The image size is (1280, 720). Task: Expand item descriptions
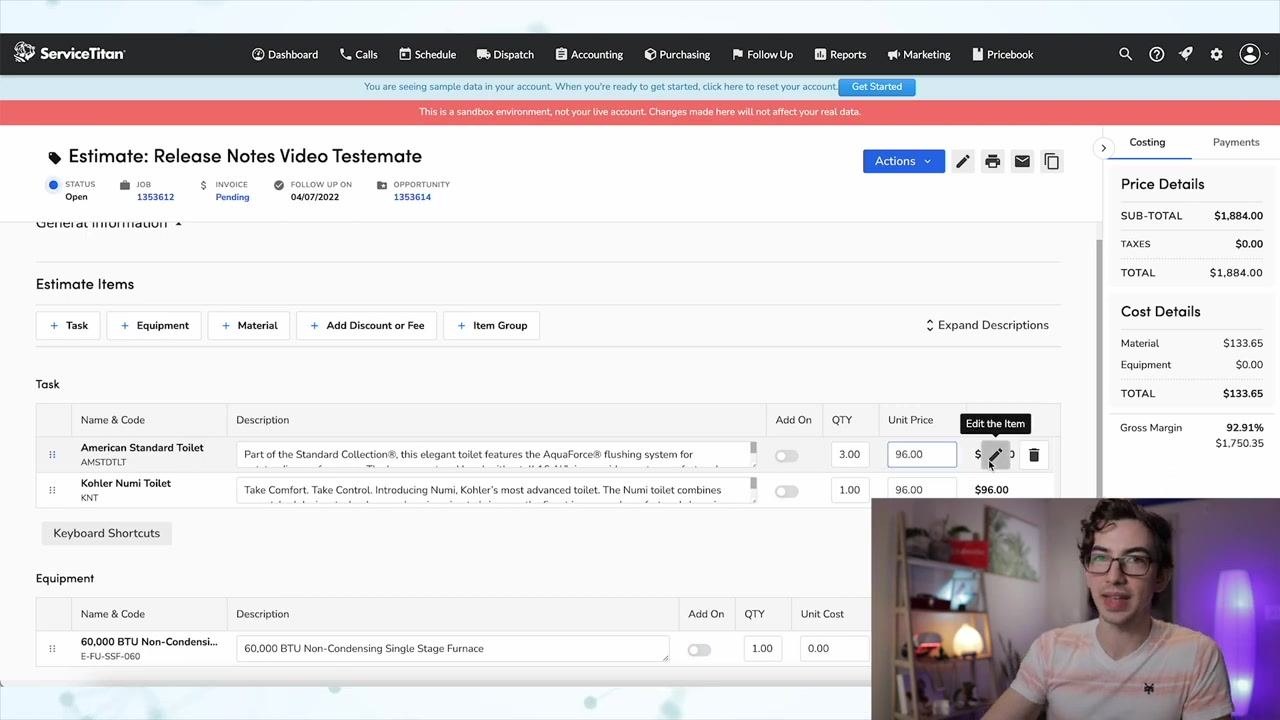[986, 325]
